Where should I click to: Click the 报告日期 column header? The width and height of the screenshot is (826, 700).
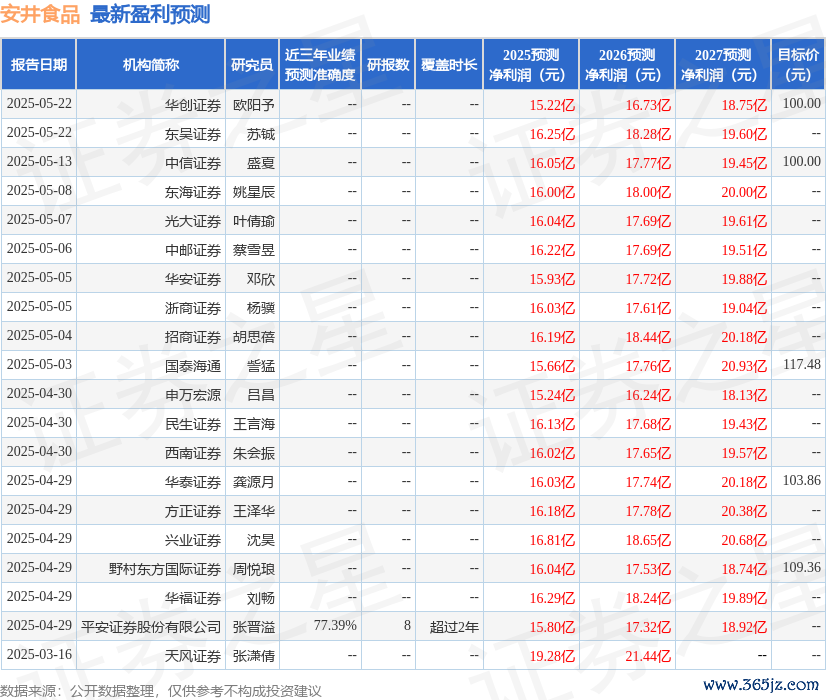pos(39,64)
